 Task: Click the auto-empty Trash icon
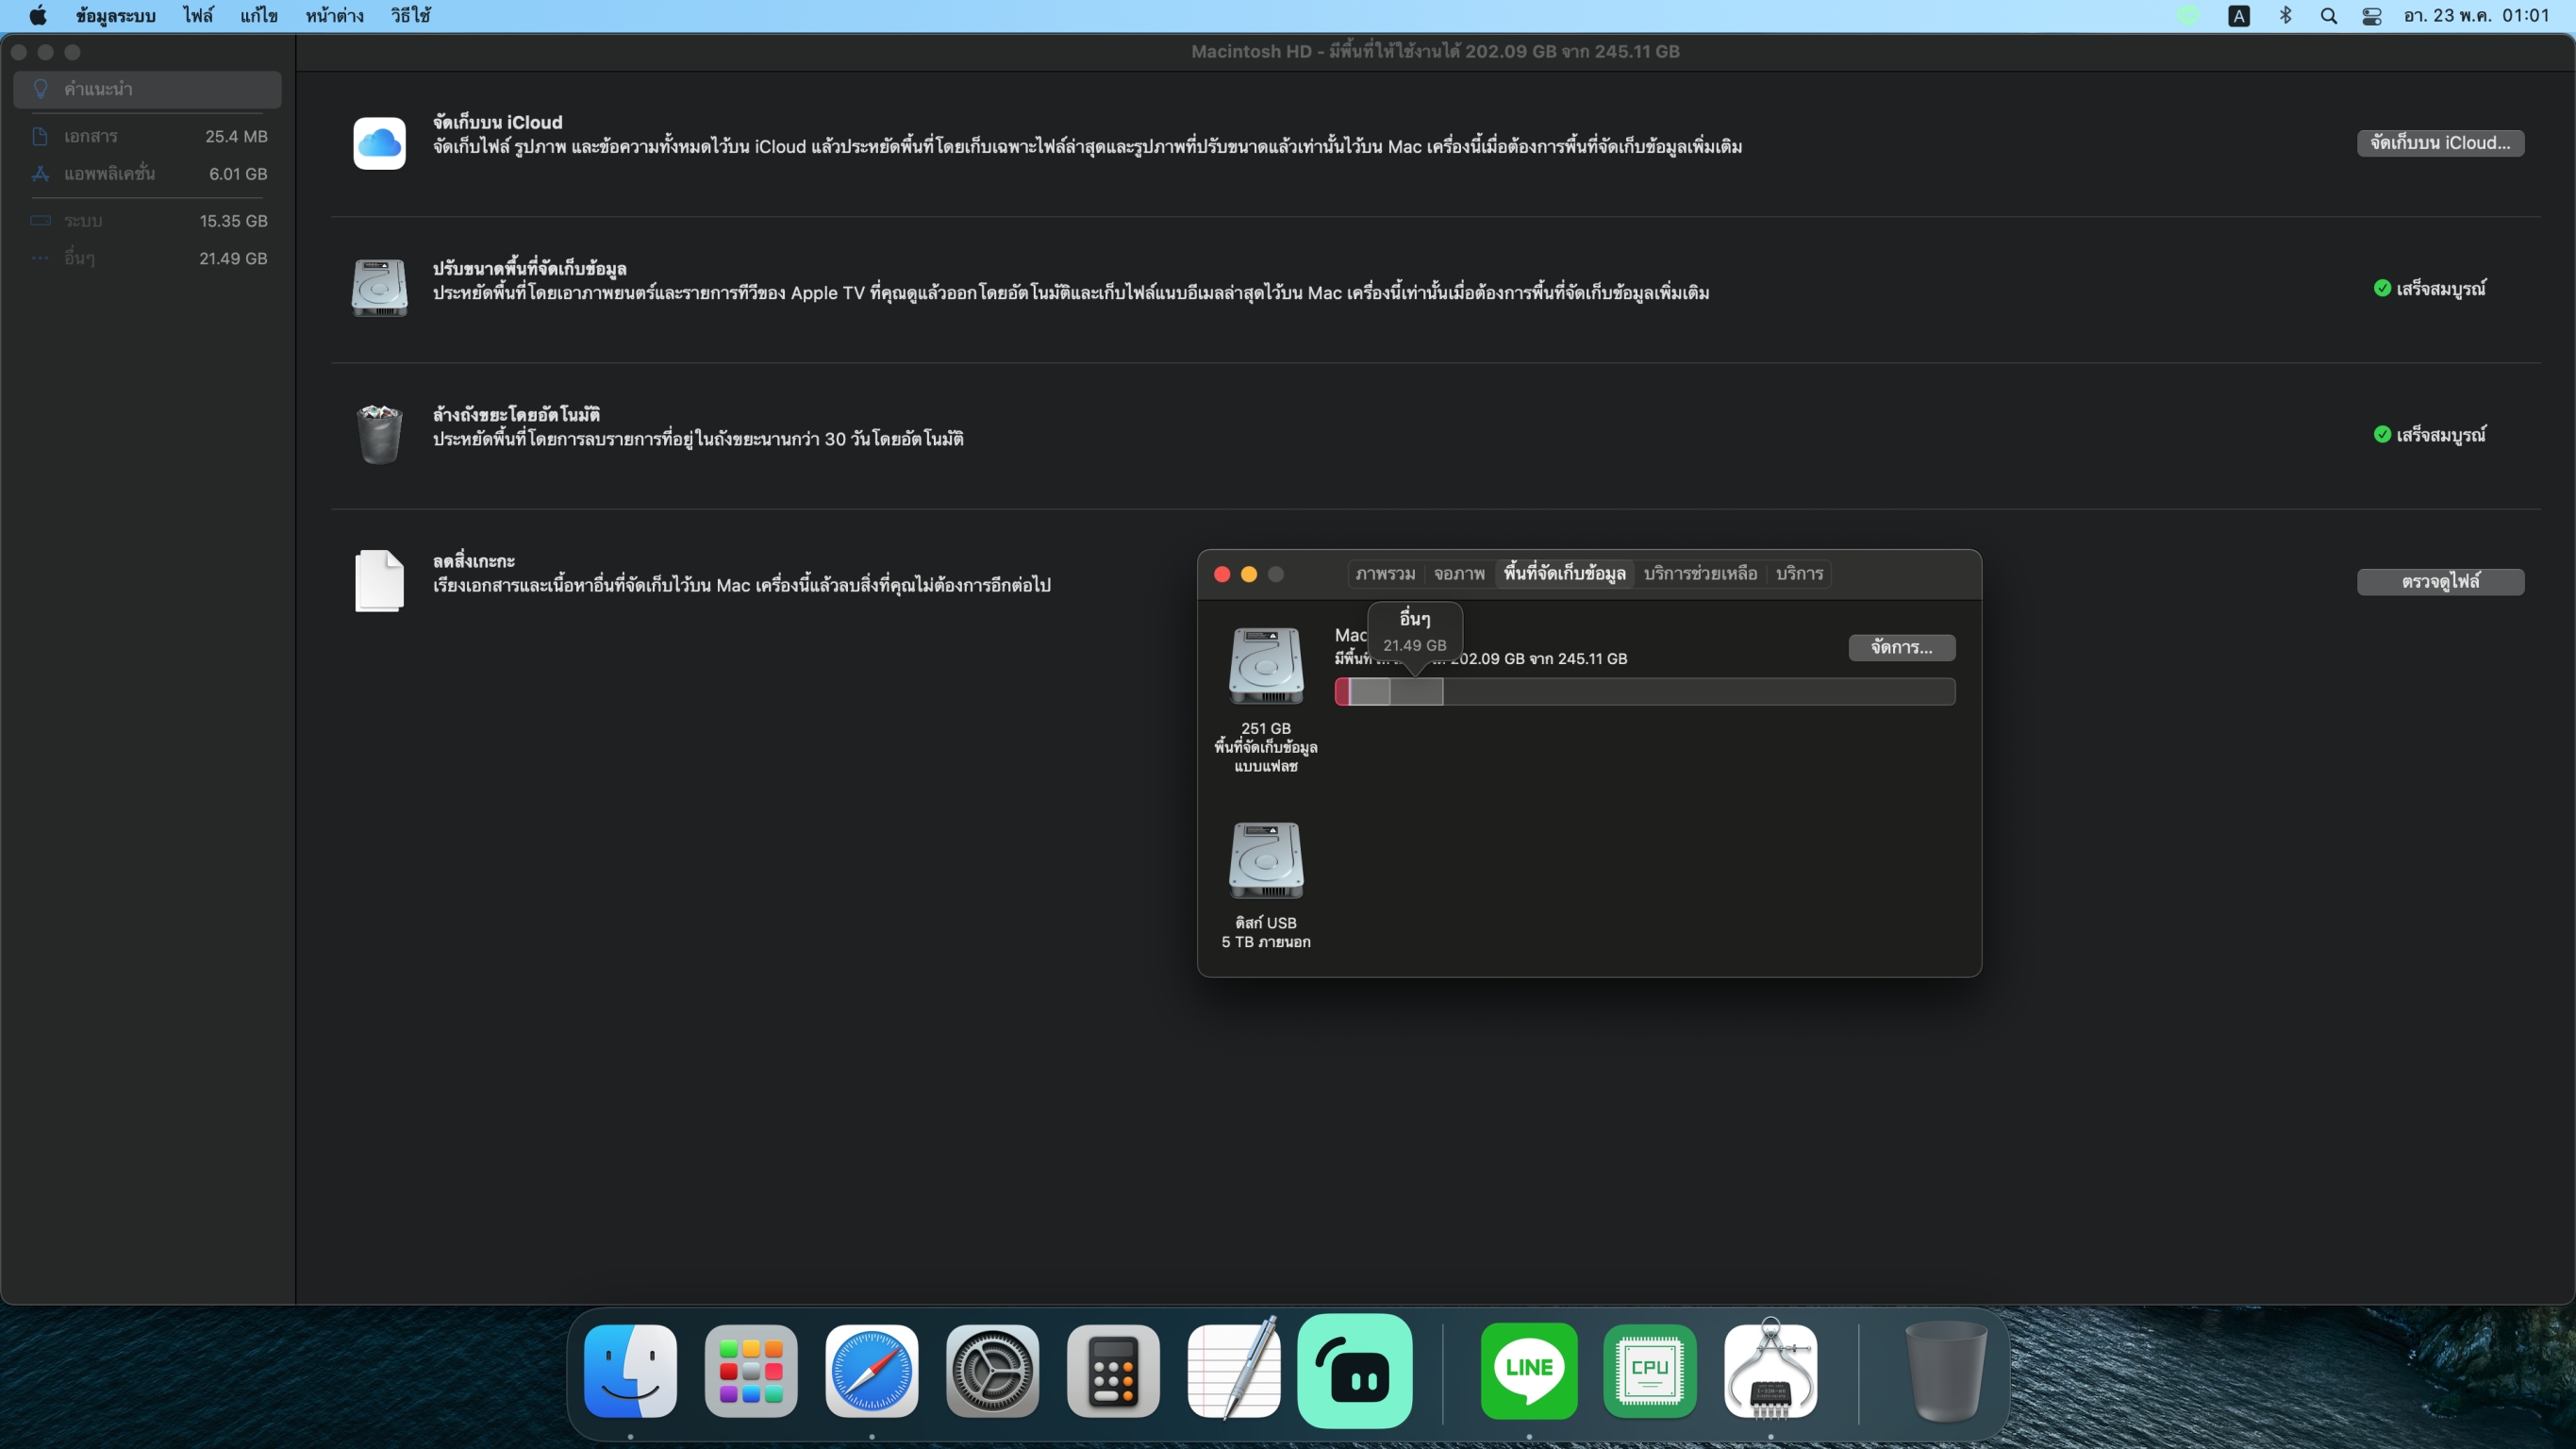point(379,434)
